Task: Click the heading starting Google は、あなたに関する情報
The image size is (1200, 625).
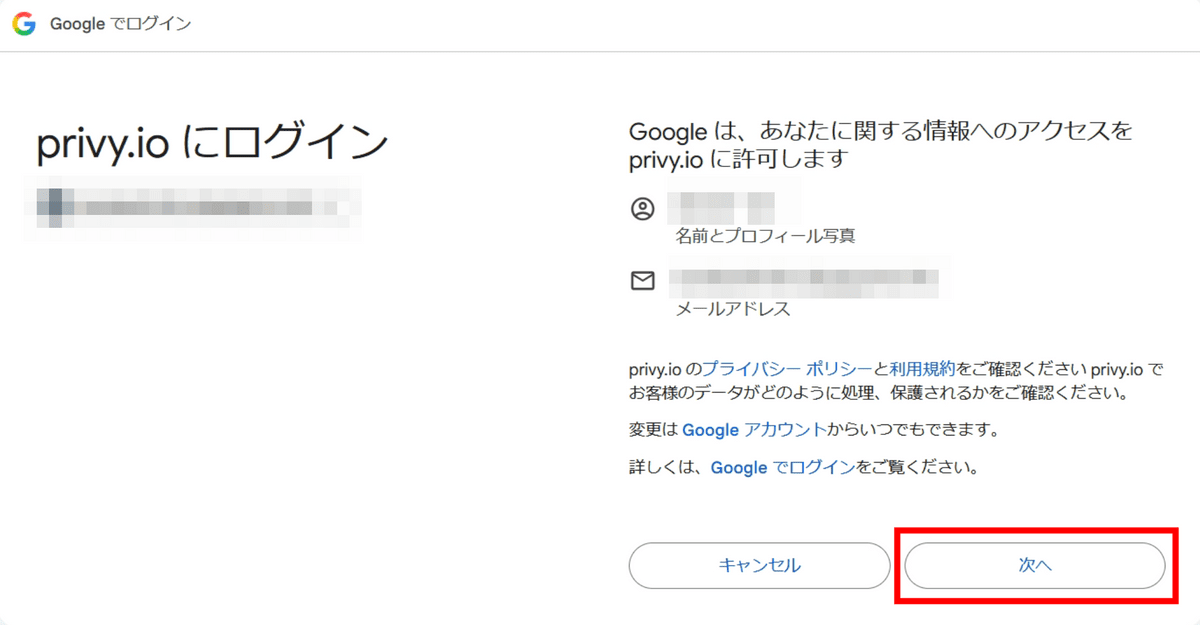Action: point(881,145)
